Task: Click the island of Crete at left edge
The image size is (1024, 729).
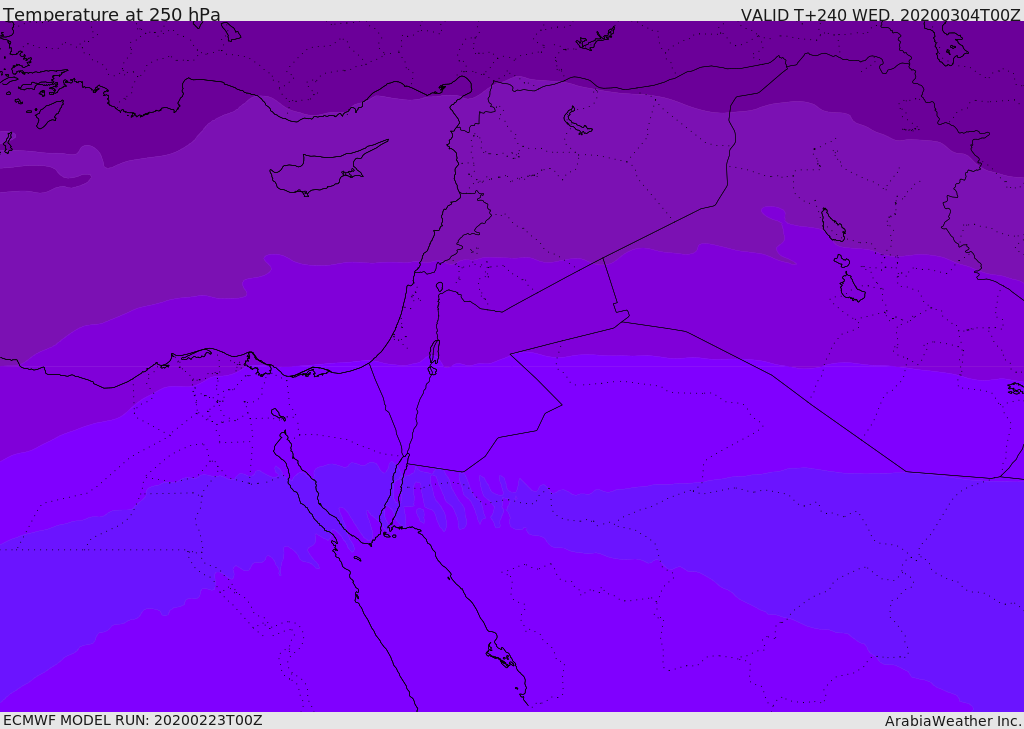Action: click(6, 142)
